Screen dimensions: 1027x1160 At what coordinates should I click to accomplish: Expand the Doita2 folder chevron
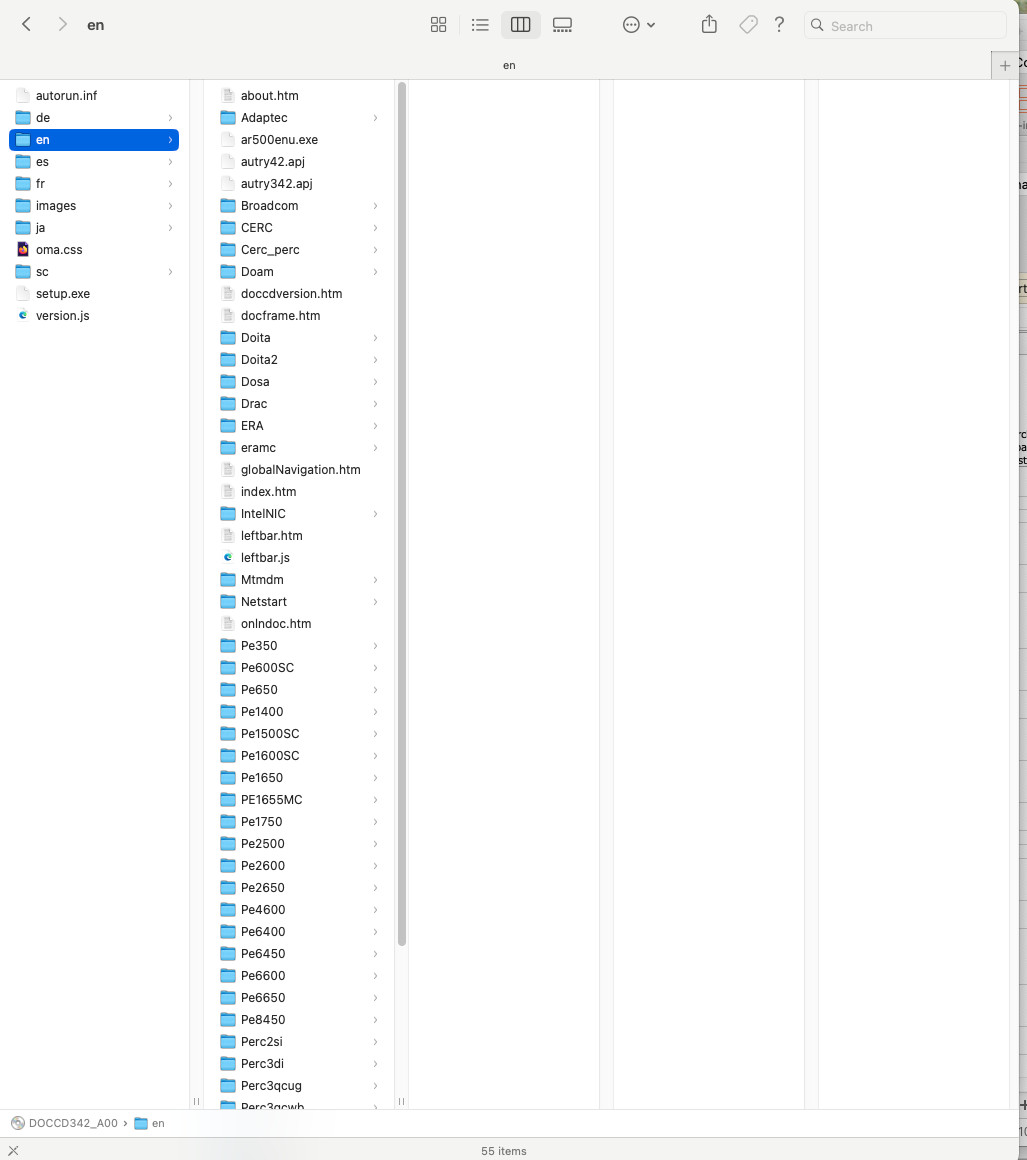point(375,360)
